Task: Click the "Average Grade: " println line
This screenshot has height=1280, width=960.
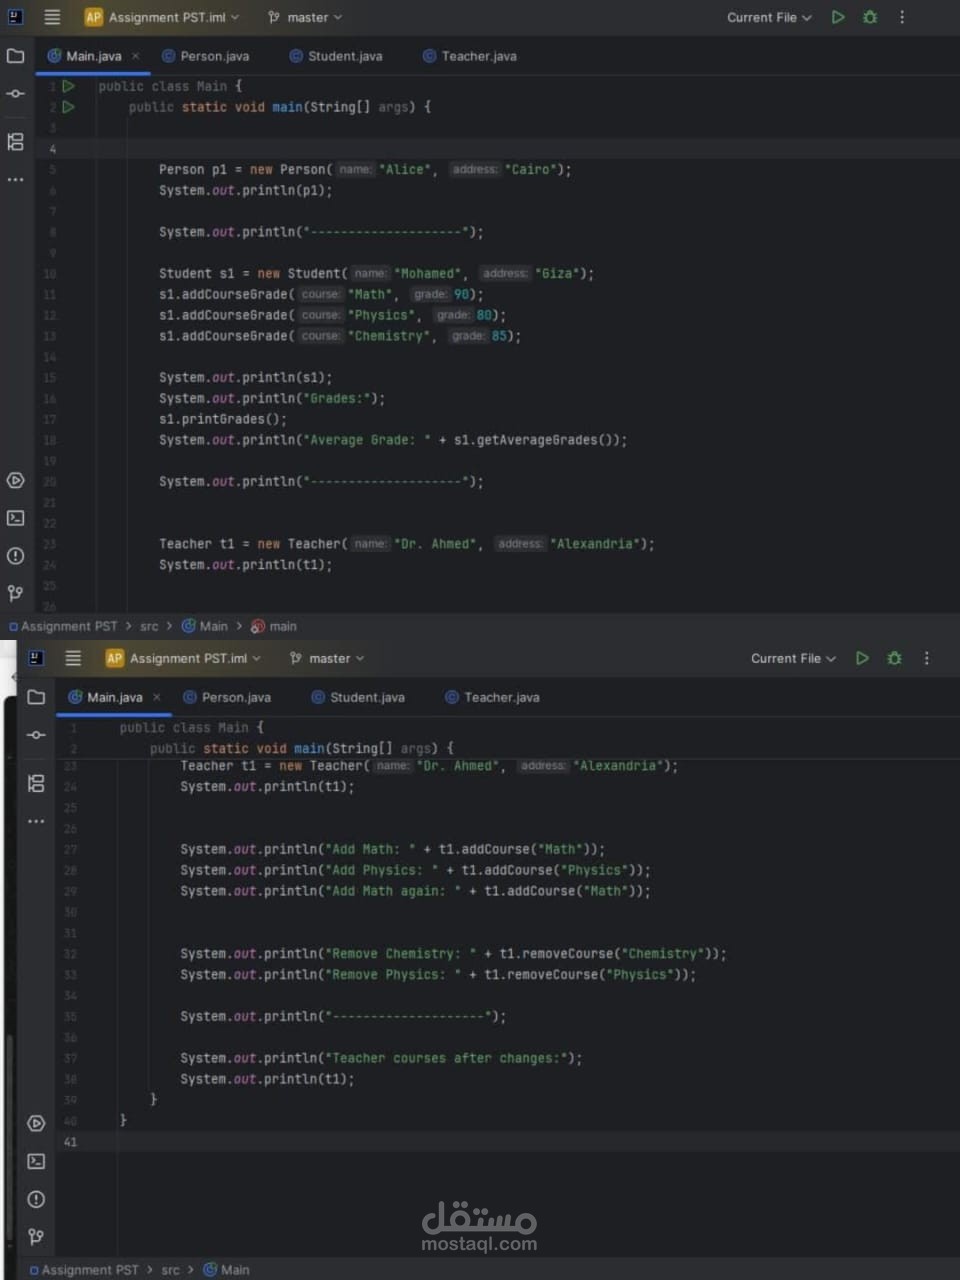Action: click(x=392, y=440)
